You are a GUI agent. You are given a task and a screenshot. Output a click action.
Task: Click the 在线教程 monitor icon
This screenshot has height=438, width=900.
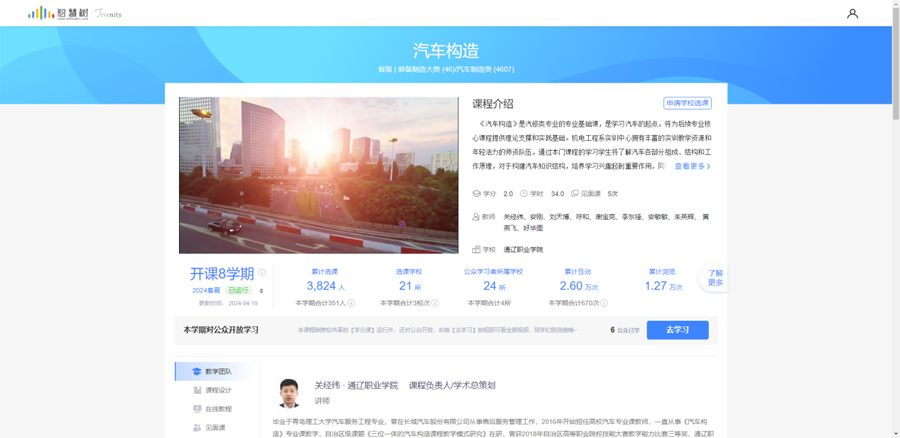click(x=197, y=409)
